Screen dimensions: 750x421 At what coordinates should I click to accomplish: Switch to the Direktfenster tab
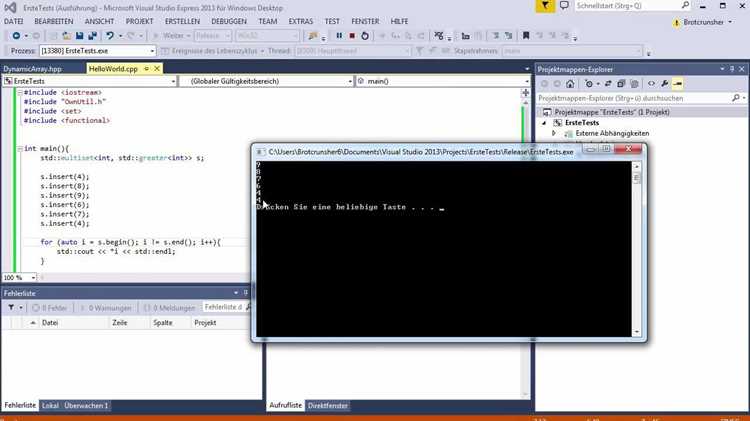[x=328, y=406]
